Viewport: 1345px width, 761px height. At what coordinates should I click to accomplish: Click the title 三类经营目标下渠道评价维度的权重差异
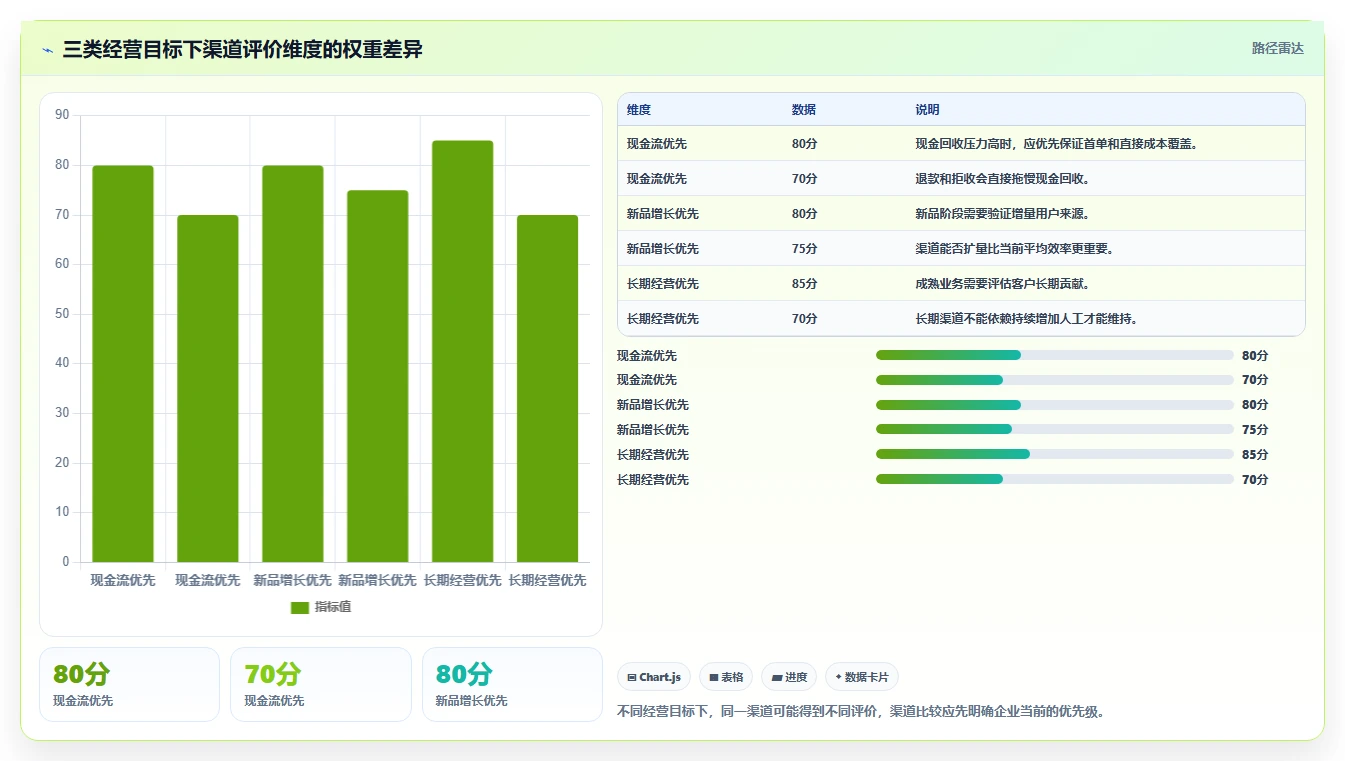pyautogui.click(x=242, y=50)
